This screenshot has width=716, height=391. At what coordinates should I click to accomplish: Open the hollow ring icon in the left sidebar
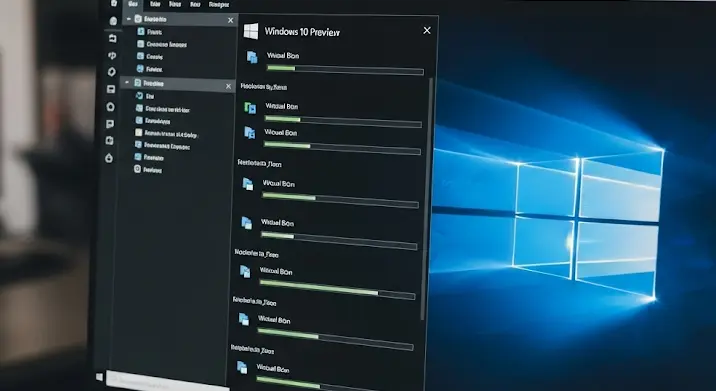click(x=111, y=106)
